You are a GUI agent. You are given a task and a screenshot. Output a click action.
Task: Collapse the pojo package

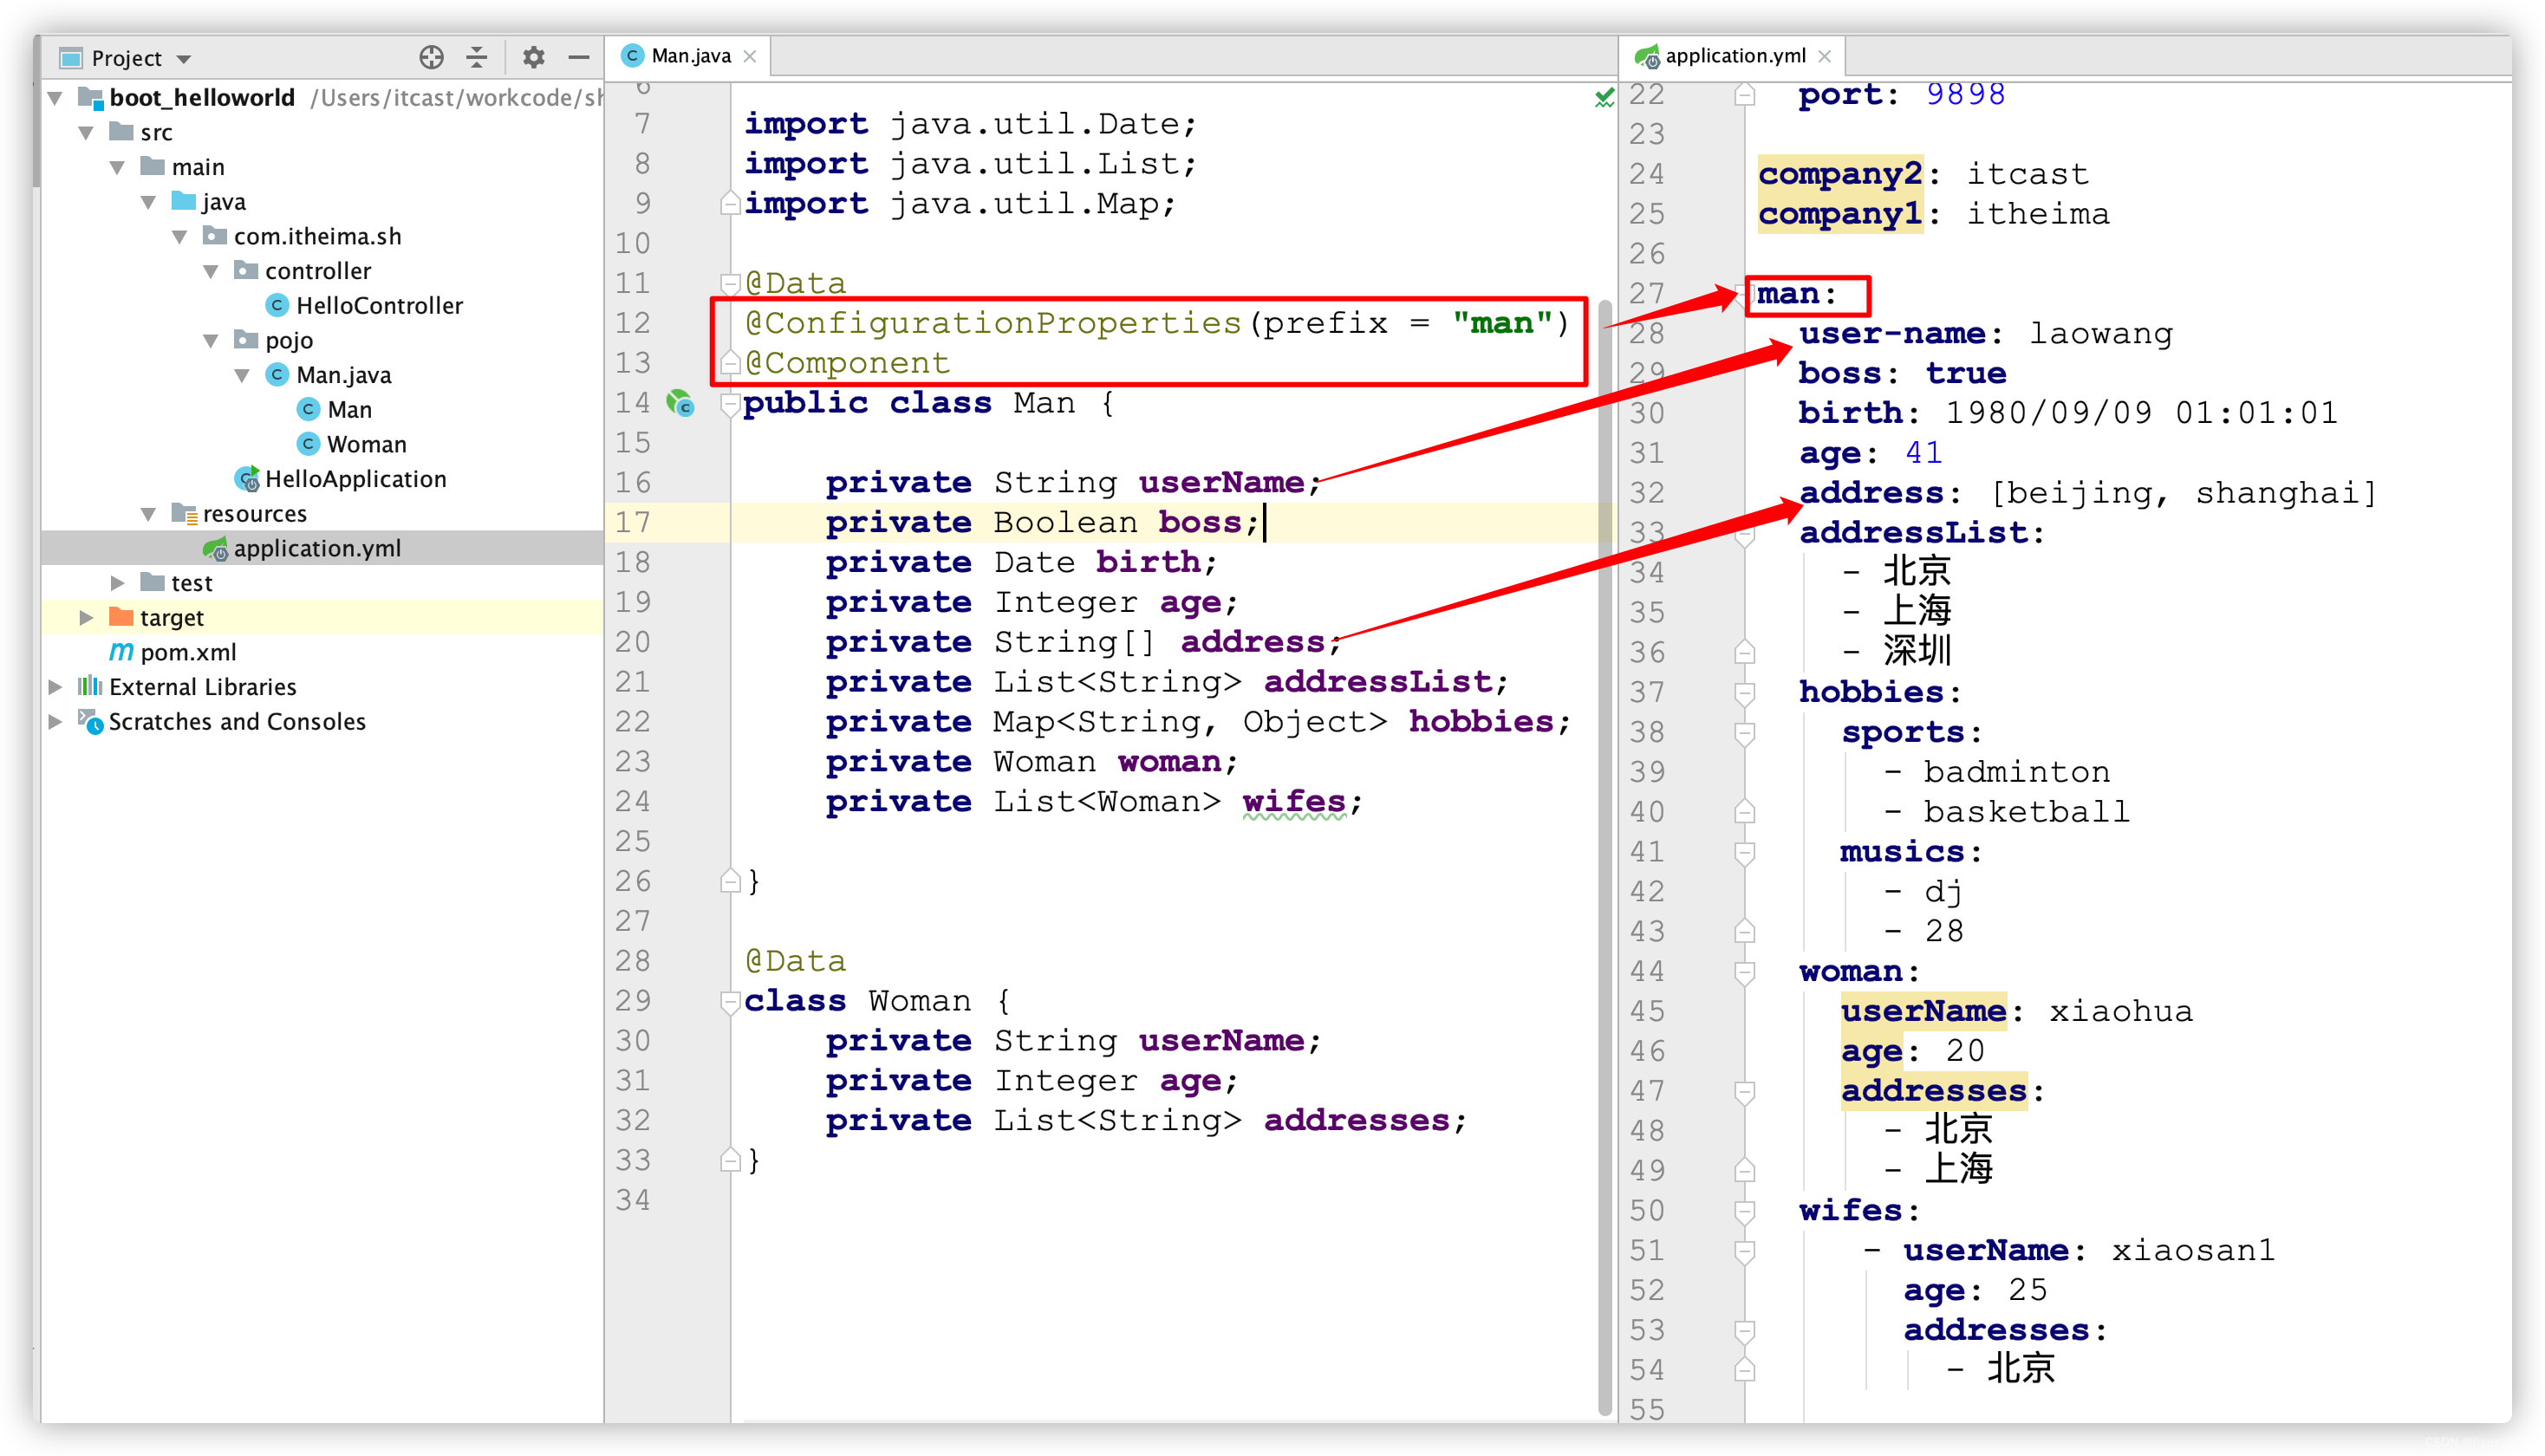coord(210,340)
